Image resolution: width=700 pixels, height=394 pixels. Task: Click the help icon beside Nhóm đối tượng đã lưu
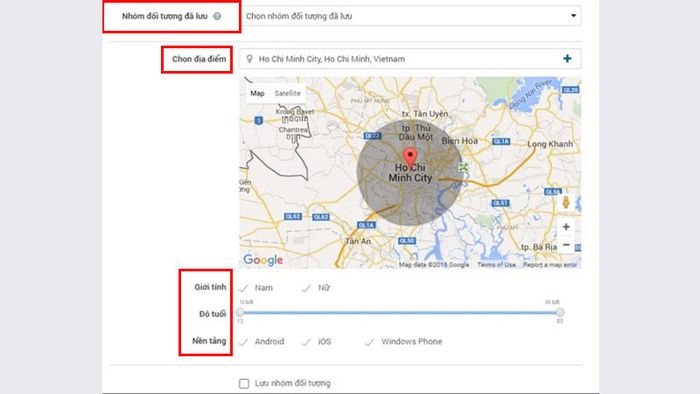click(x=217, y=16)
